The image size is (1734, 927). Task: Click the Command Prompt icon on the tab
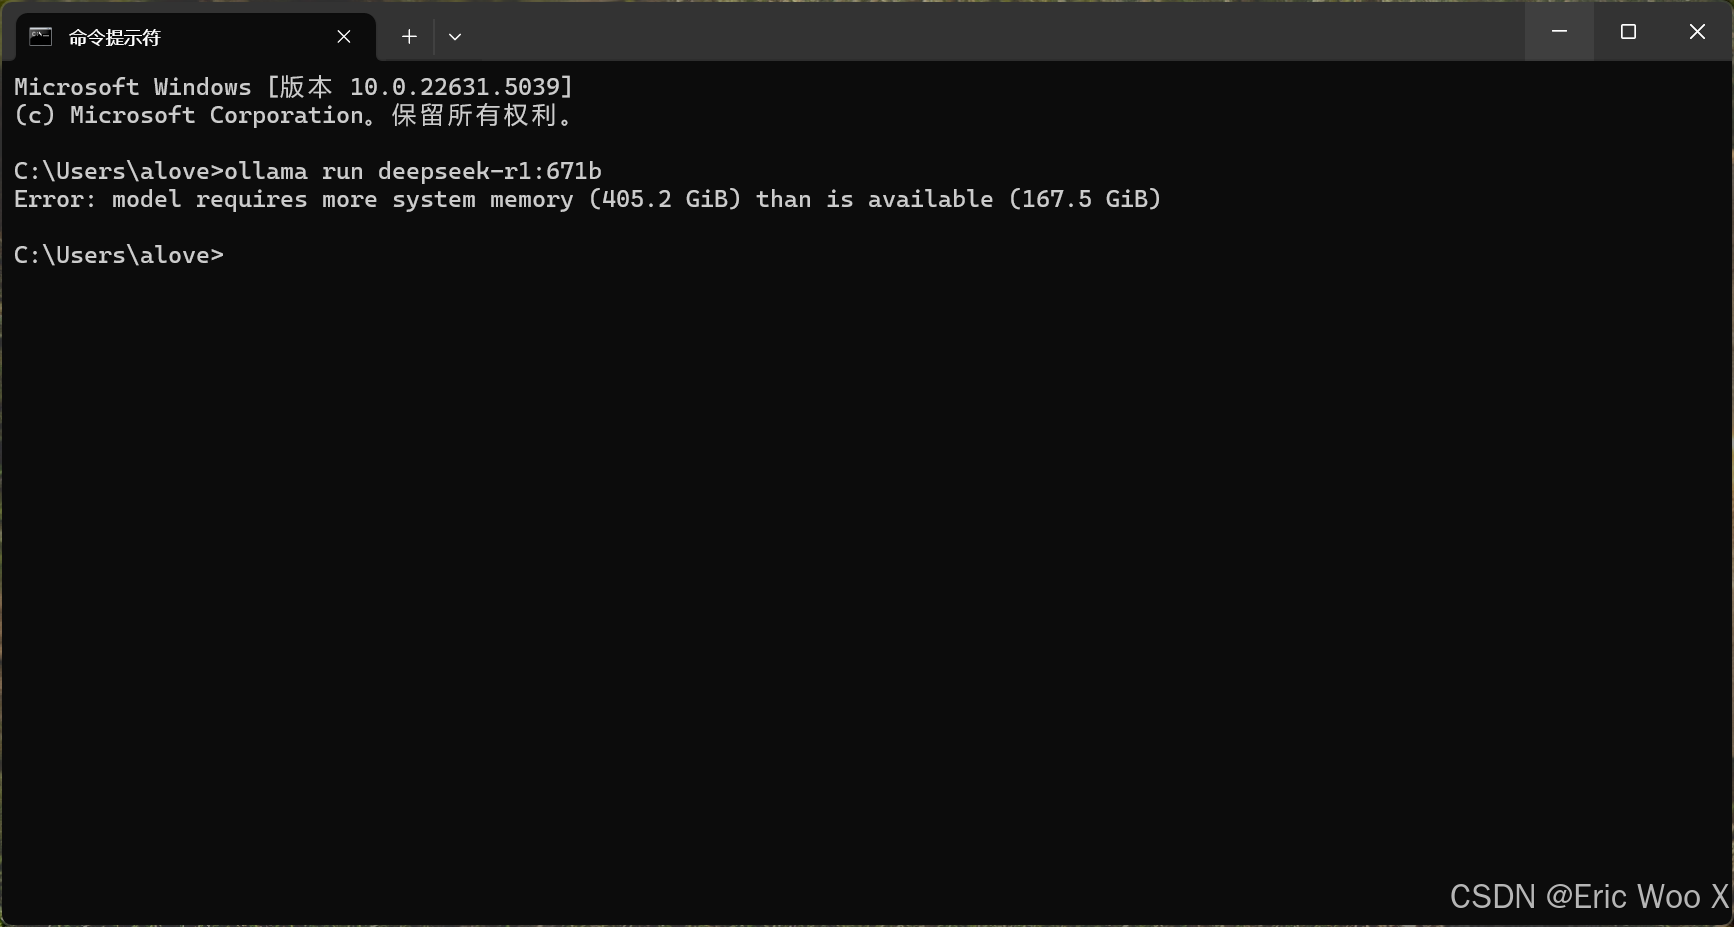click(x=40, y=36)
